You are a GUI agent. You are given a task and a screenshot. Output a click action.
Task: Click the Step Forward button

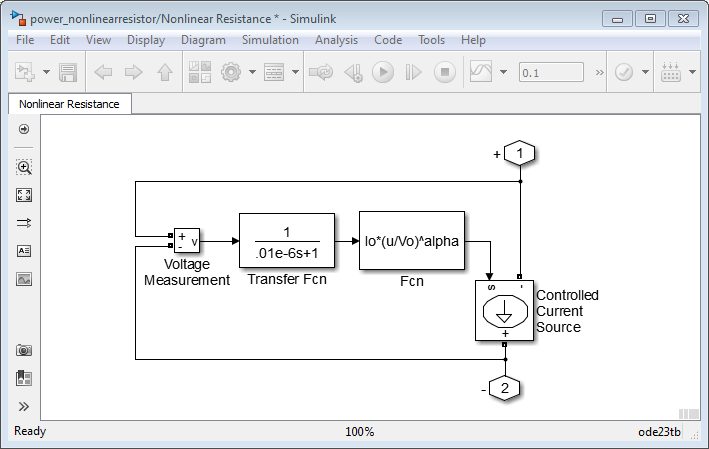pyautogui.click(x=414, y=73)
